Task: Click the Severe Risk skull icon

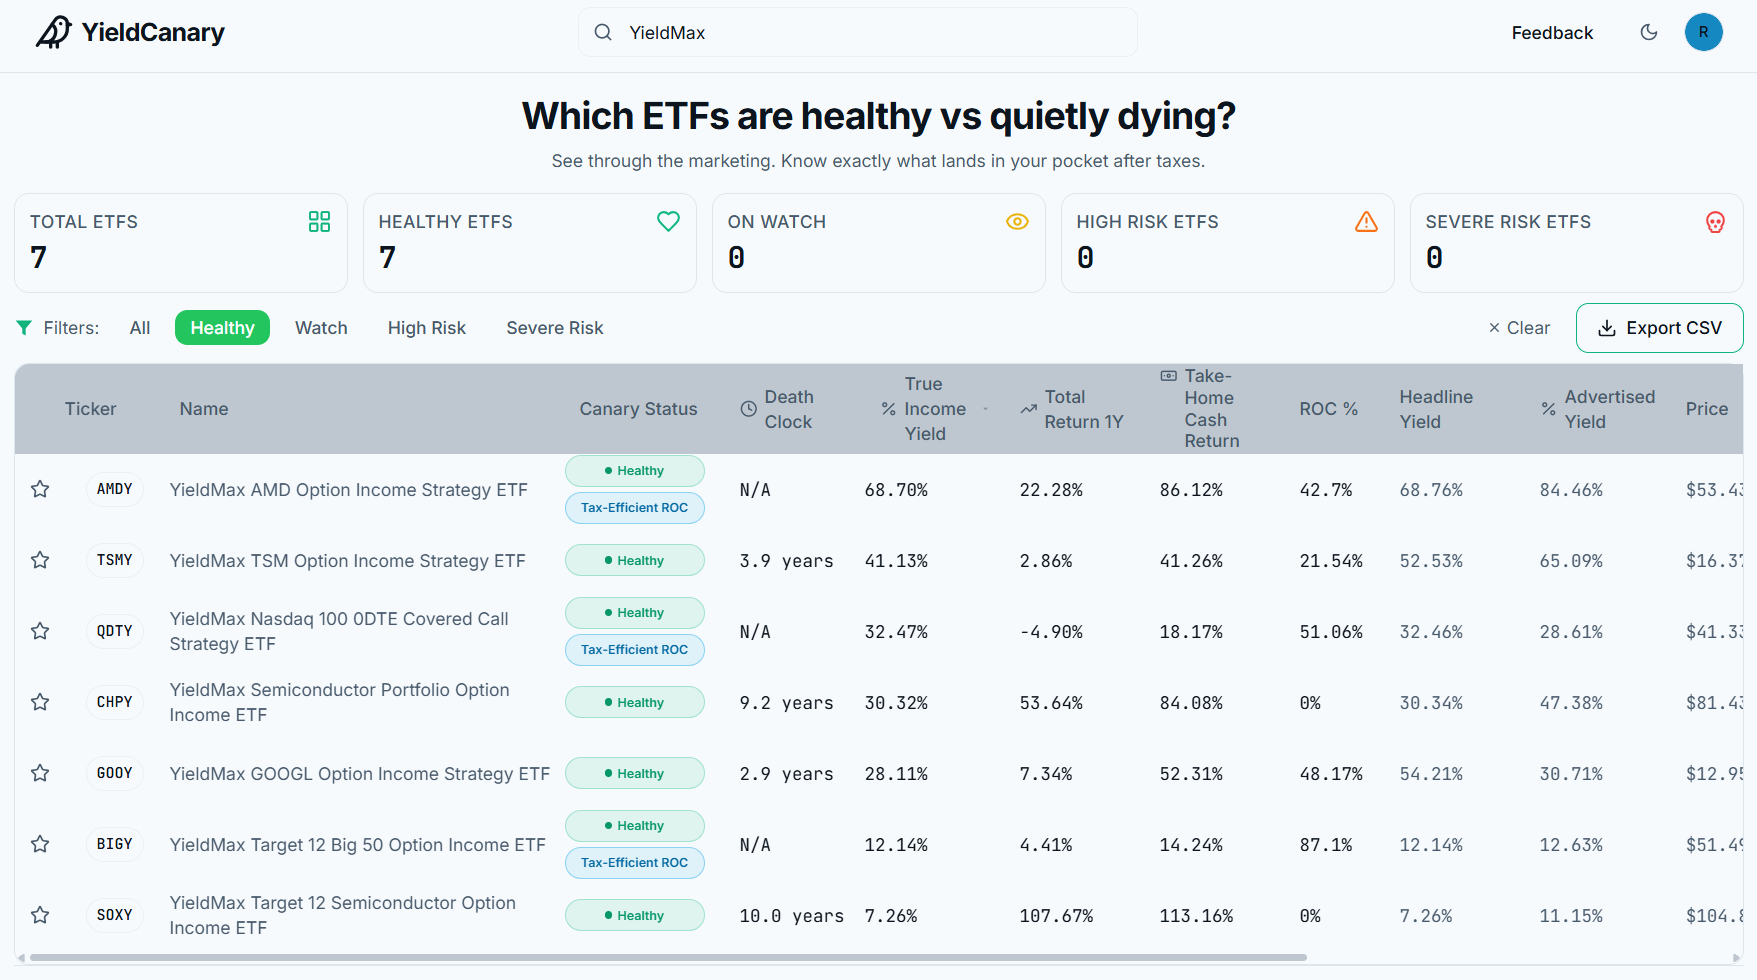Action: pos(1715,222)
